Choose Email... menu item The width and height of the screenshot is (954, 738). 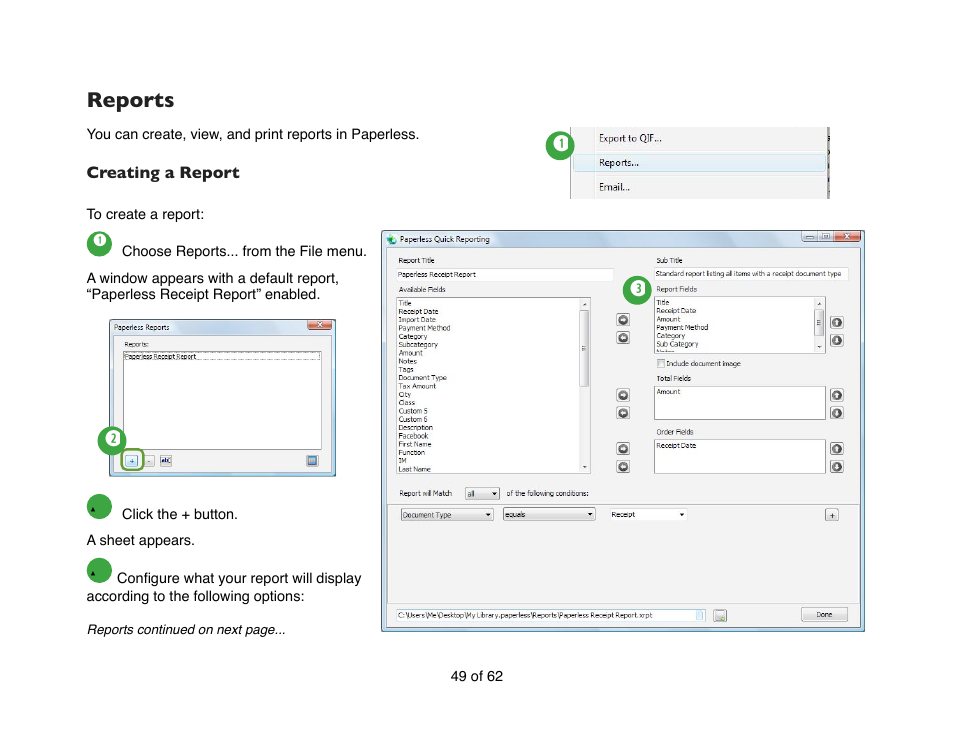tap(614, 187)
